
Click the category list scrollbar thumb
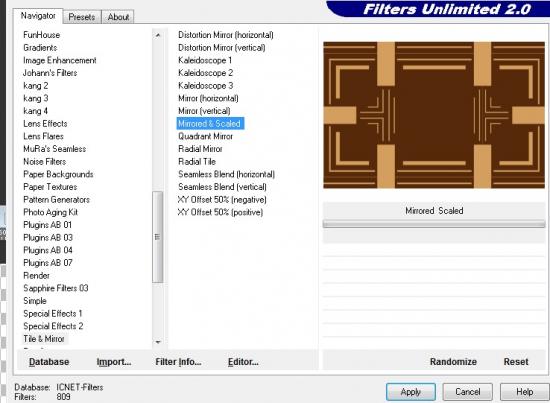[157, 237]
